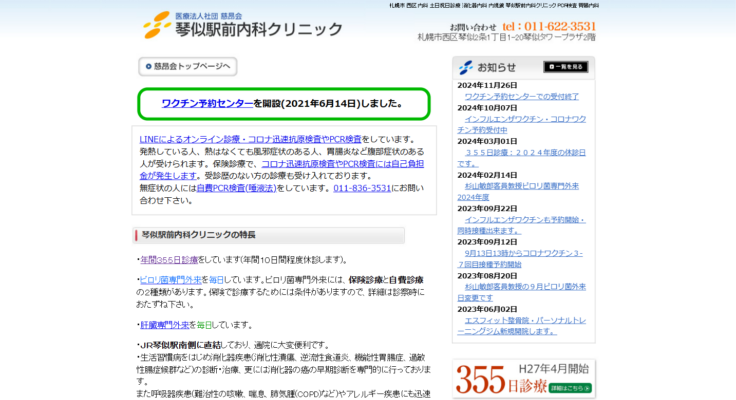Viewport: 736px width, 400px height.
Task: Open news 杉山敏郎客員教授の9月ピロリ菌外来
Action: [521, 292]
